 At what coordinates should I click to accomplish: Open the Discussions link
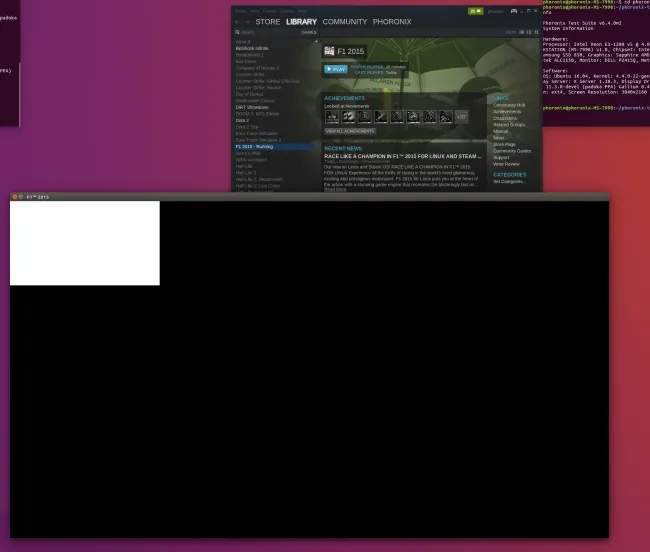pyautogui.click(x=505, y=119)
